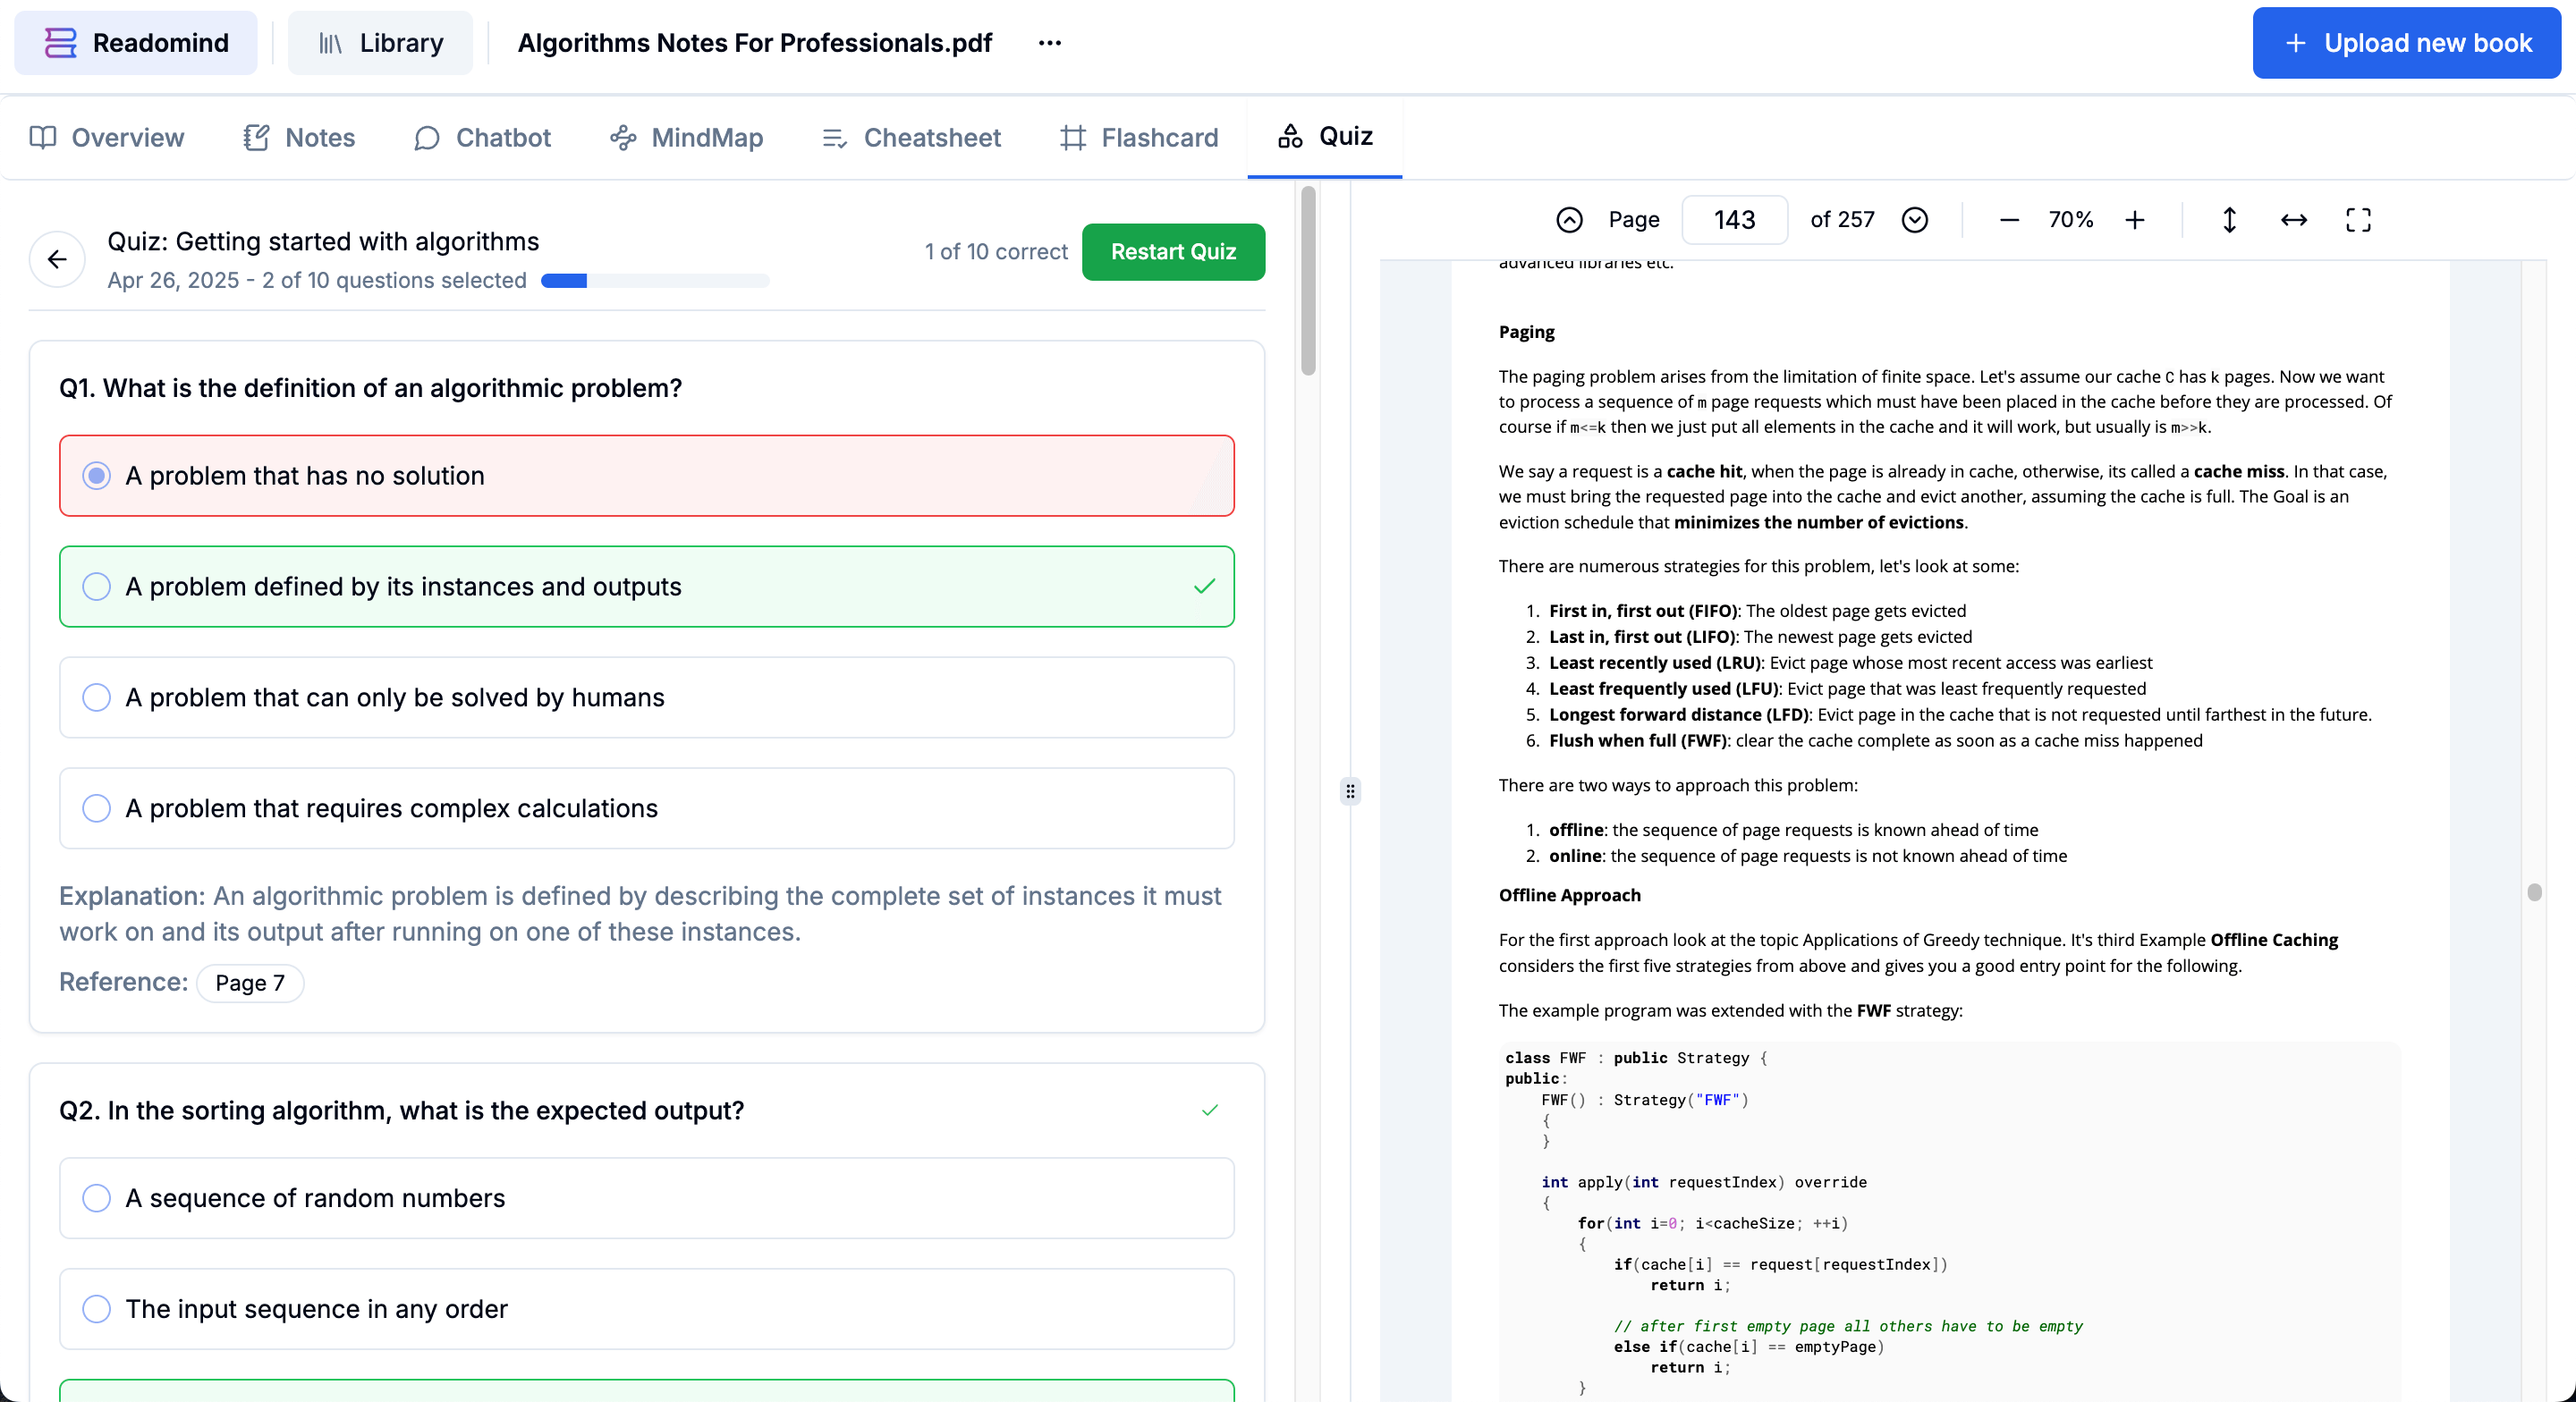Click Restart Quiz button
Image resolution: width=2576 pixels, height=1402 pixels.
tap(1173, 252)
